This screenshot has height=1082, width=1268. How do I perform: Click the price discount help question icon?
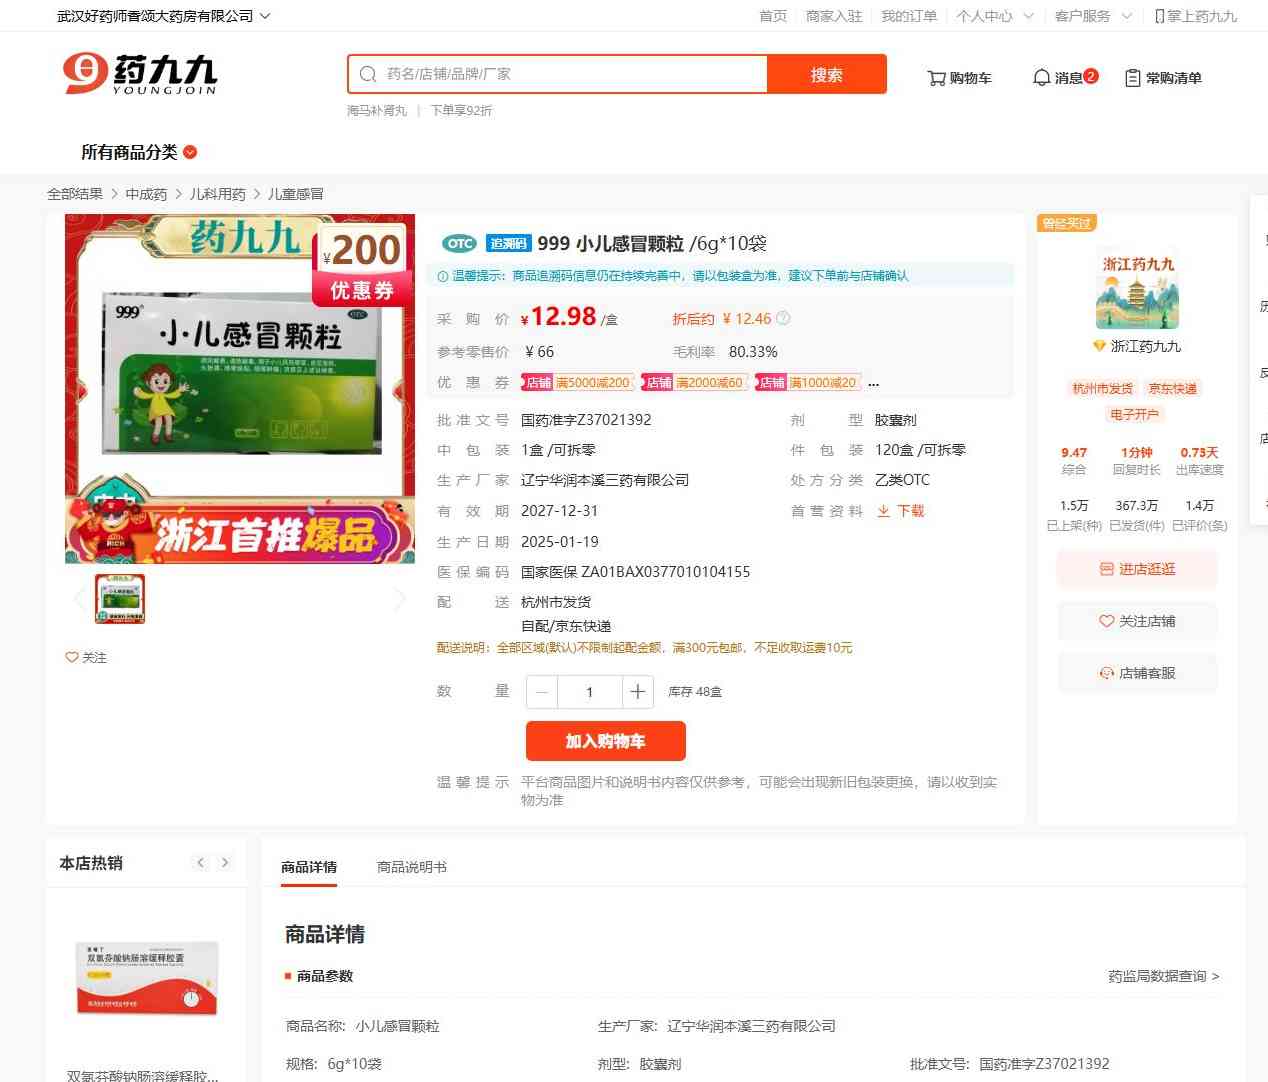tap(783, 319)
